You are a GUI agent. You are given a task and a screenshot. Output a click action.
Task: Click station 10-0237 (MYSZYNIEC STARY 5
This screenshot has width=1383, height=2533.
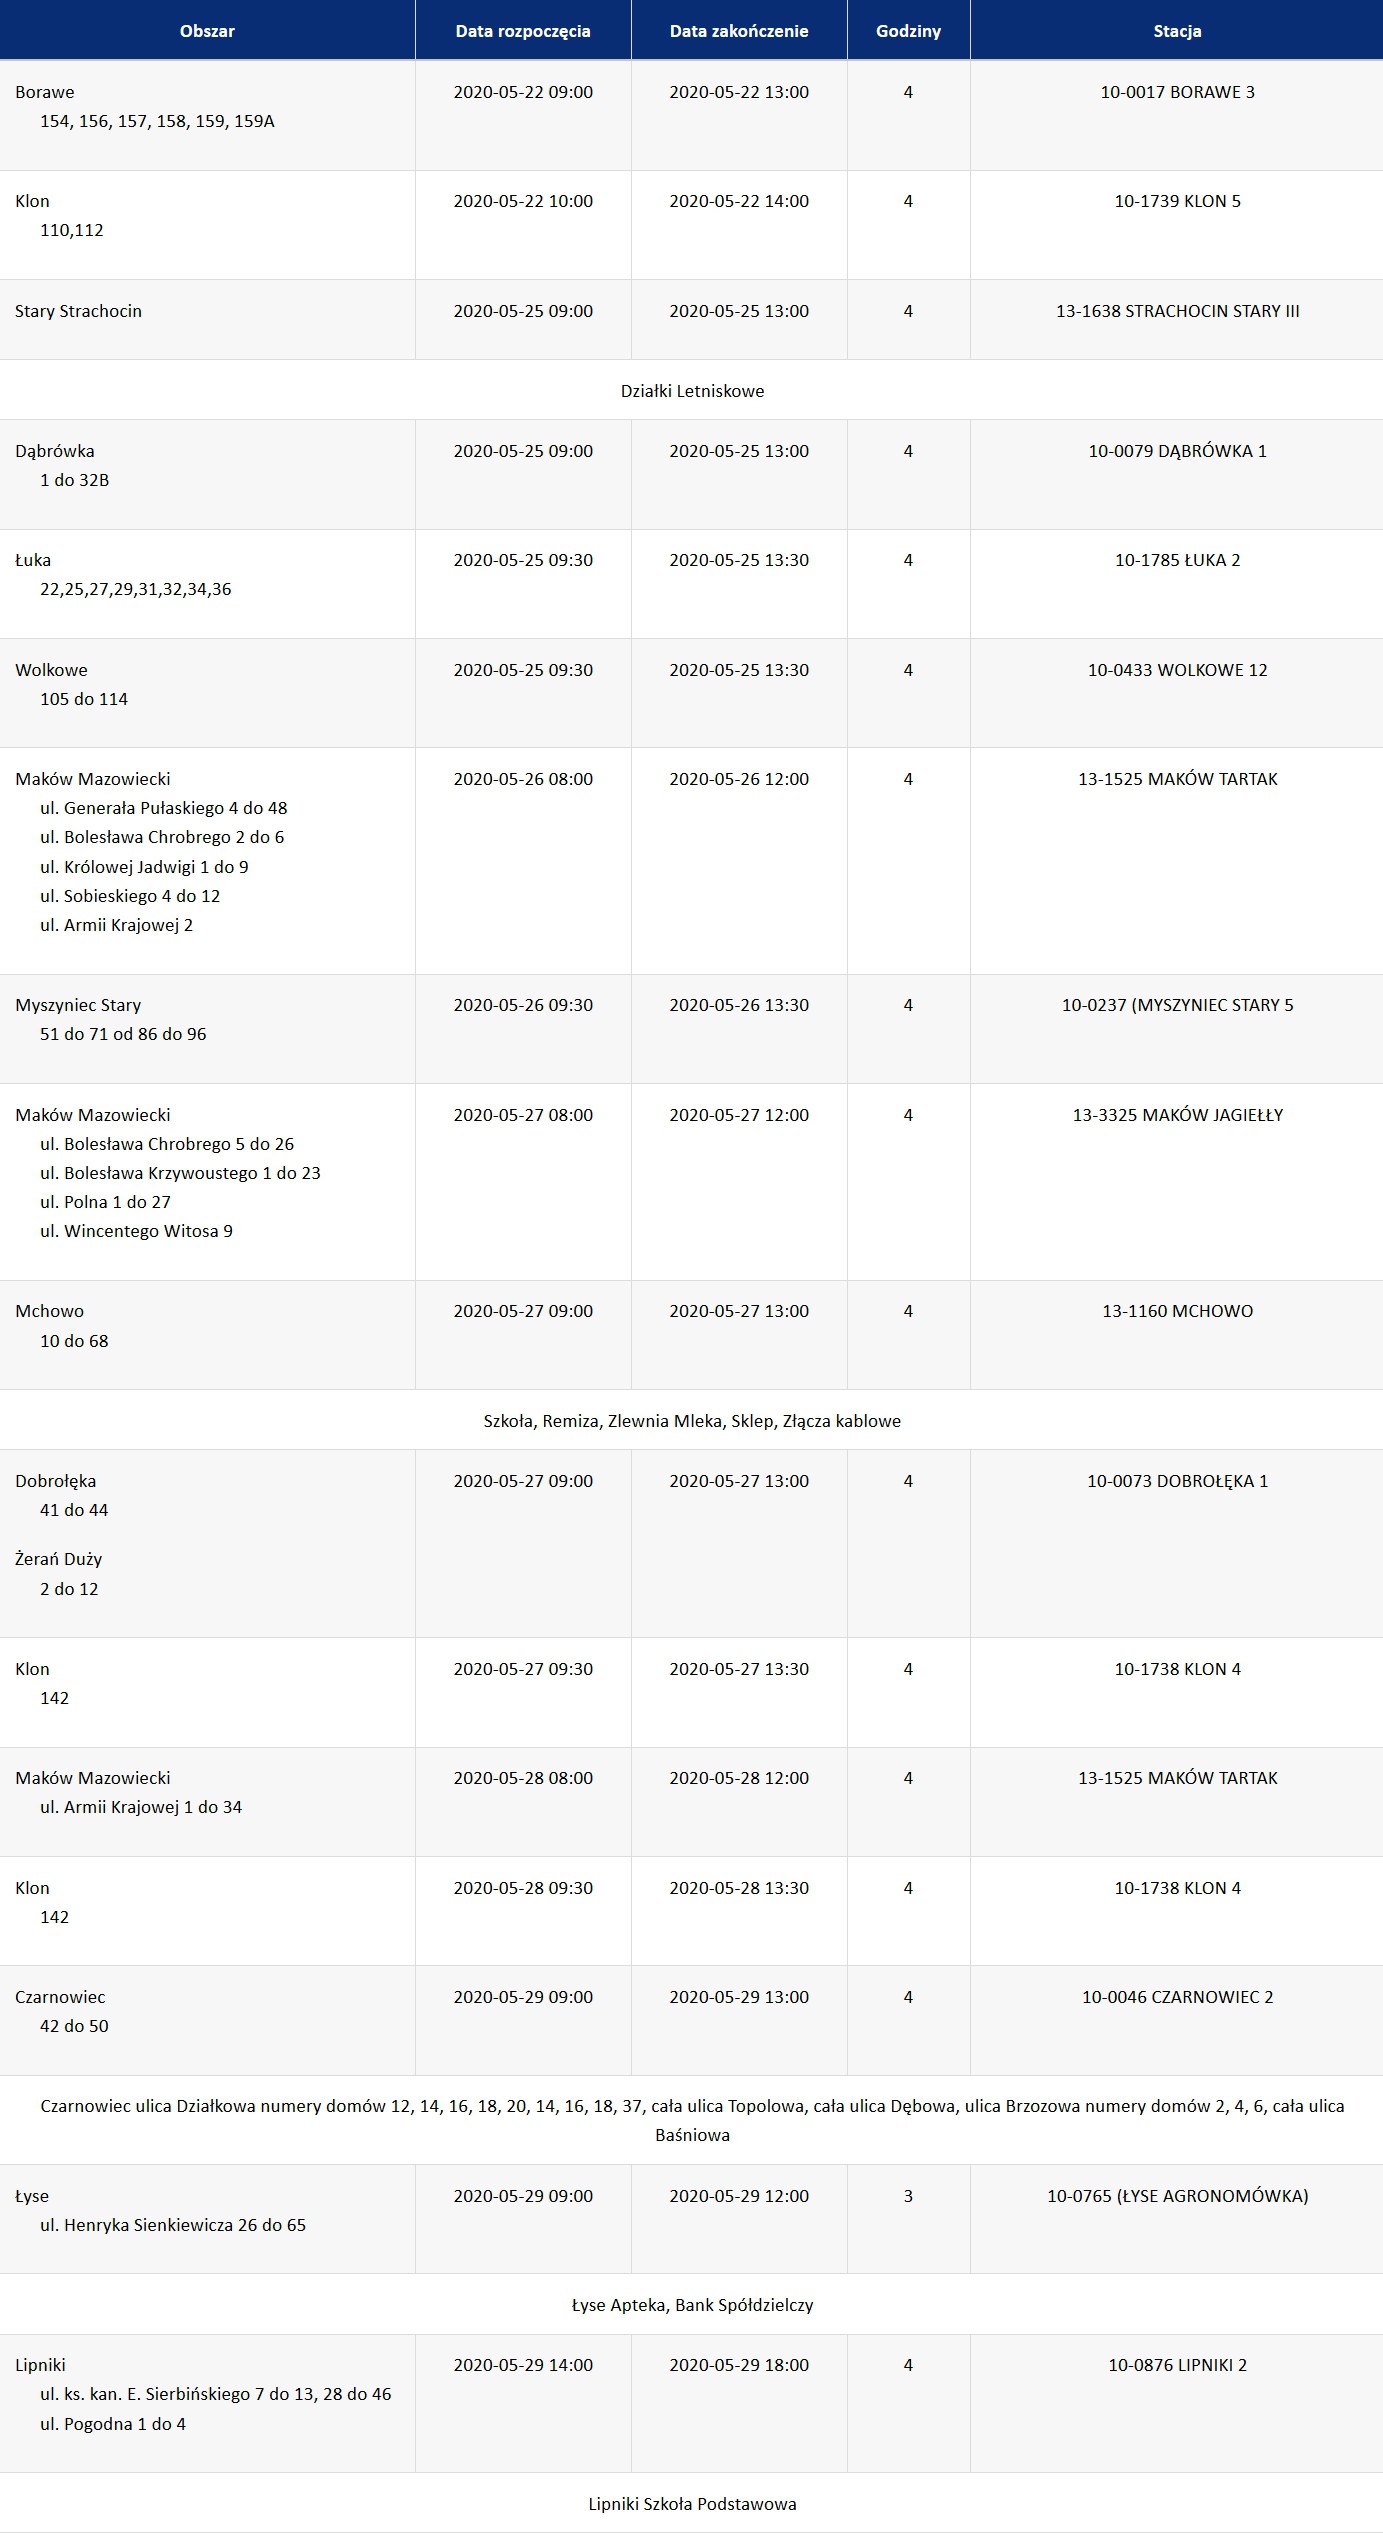1177,1005
